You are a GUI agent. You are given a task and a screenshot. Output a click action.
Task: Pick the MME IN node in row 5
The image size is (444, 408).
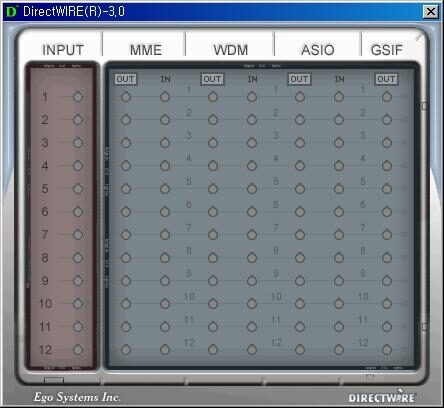(x=165, y=189)
